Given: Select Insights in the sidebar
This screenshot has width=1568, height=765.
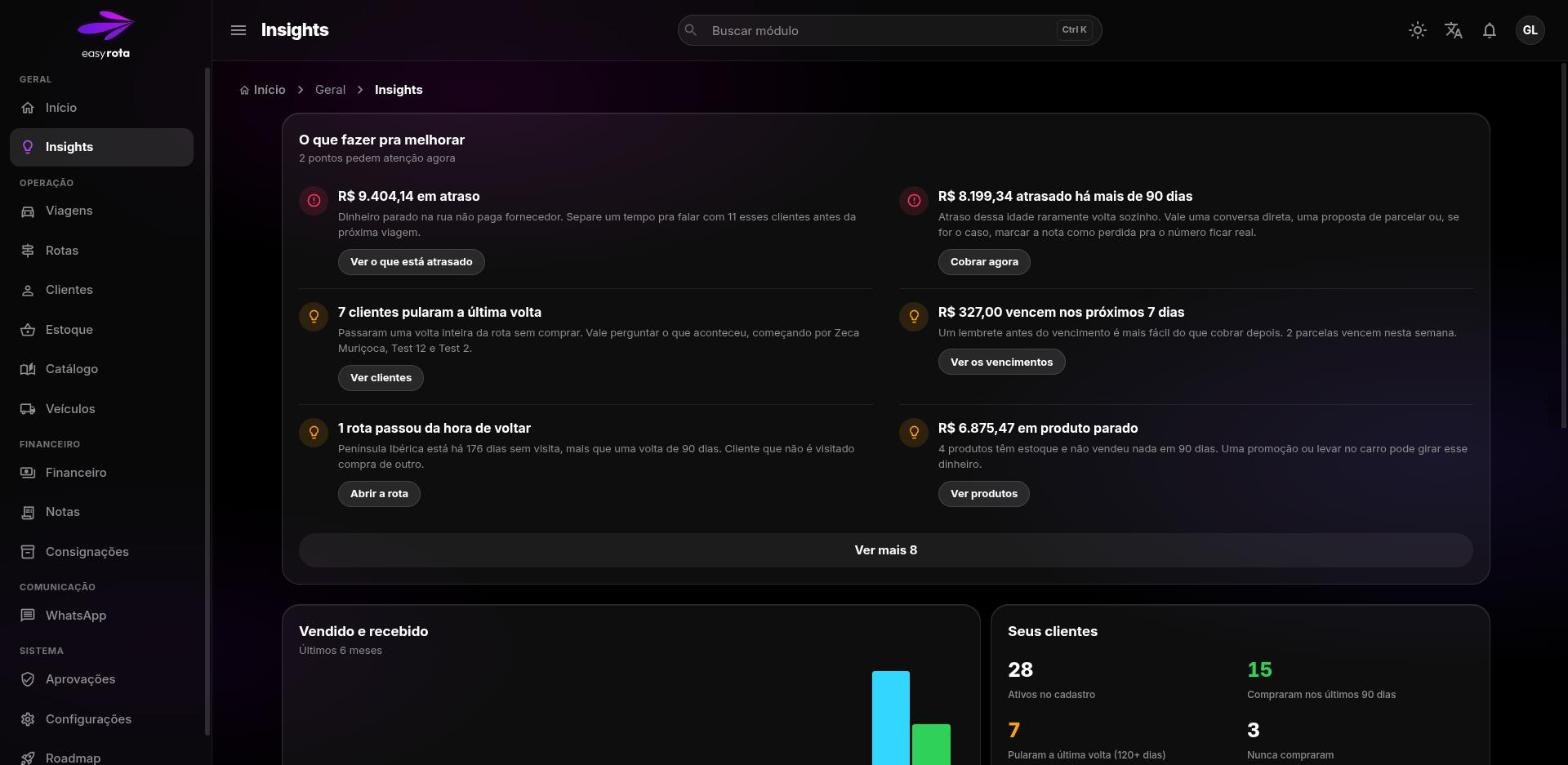Looking at the screenshot, I should [101, 147].
